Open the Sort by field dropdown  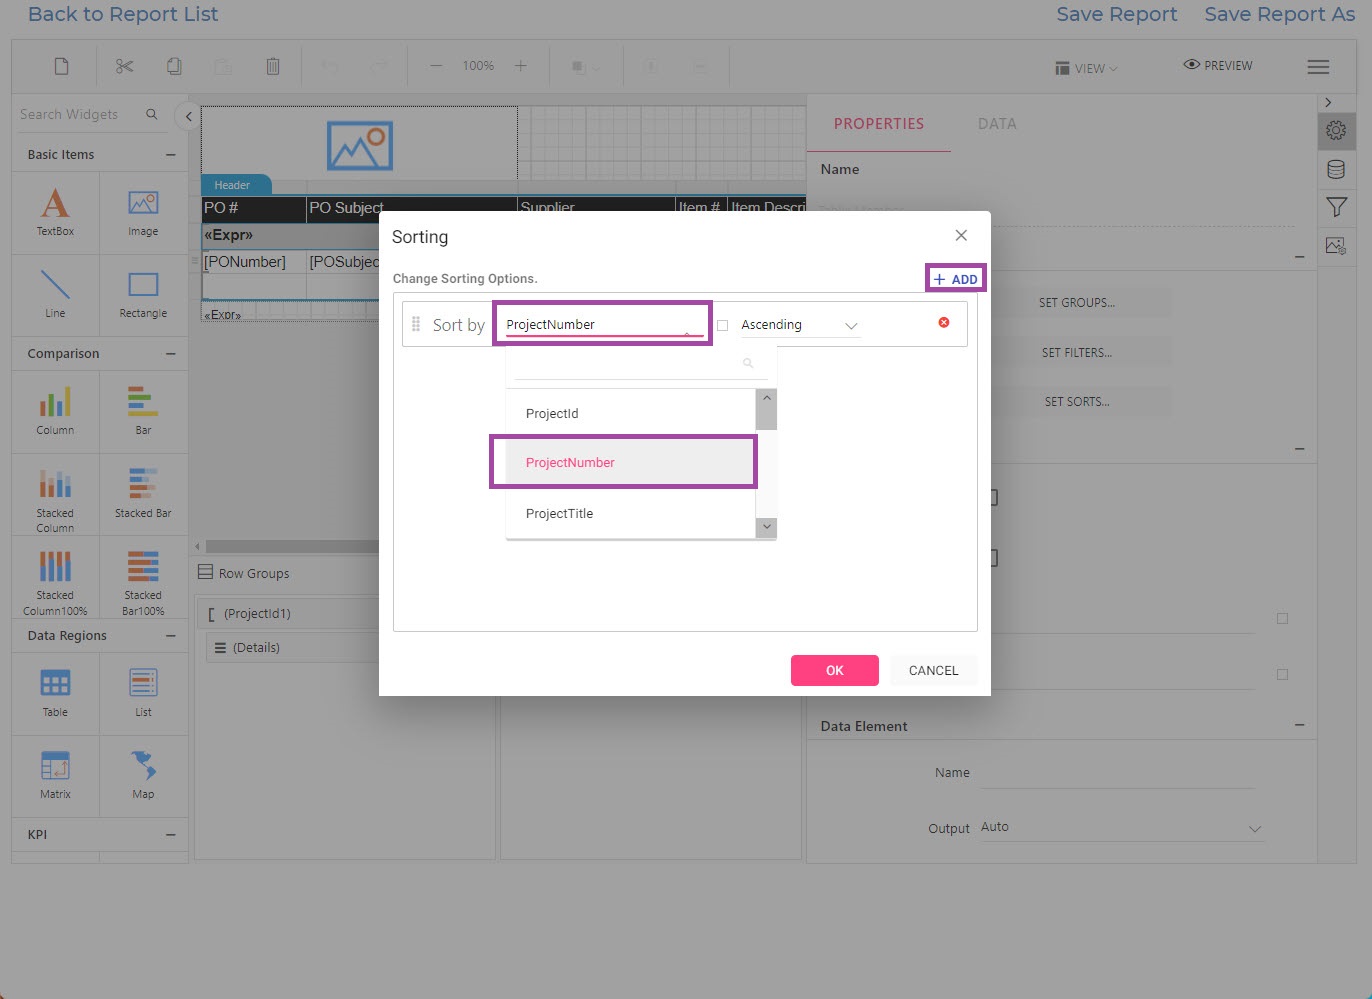[x=602, y=325]
